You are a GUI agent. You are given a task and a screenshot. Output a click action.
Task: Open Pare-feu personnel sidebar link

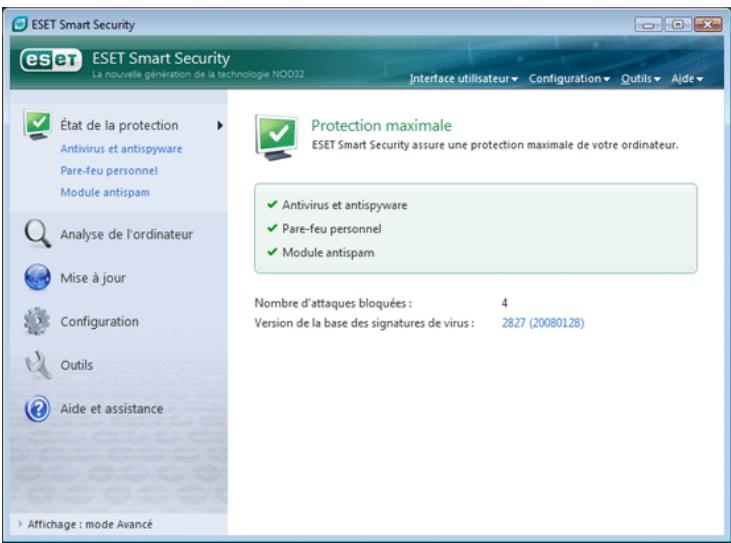point(109,171)
